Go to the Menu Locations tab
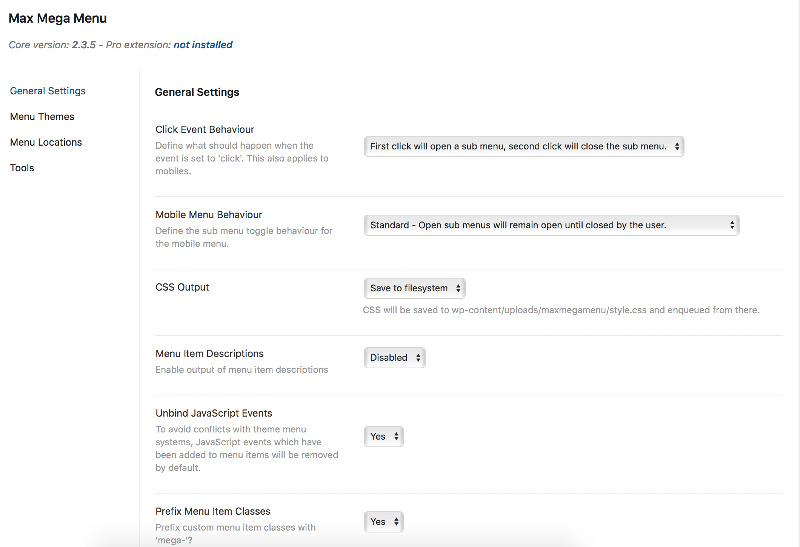 coord(46,142)
